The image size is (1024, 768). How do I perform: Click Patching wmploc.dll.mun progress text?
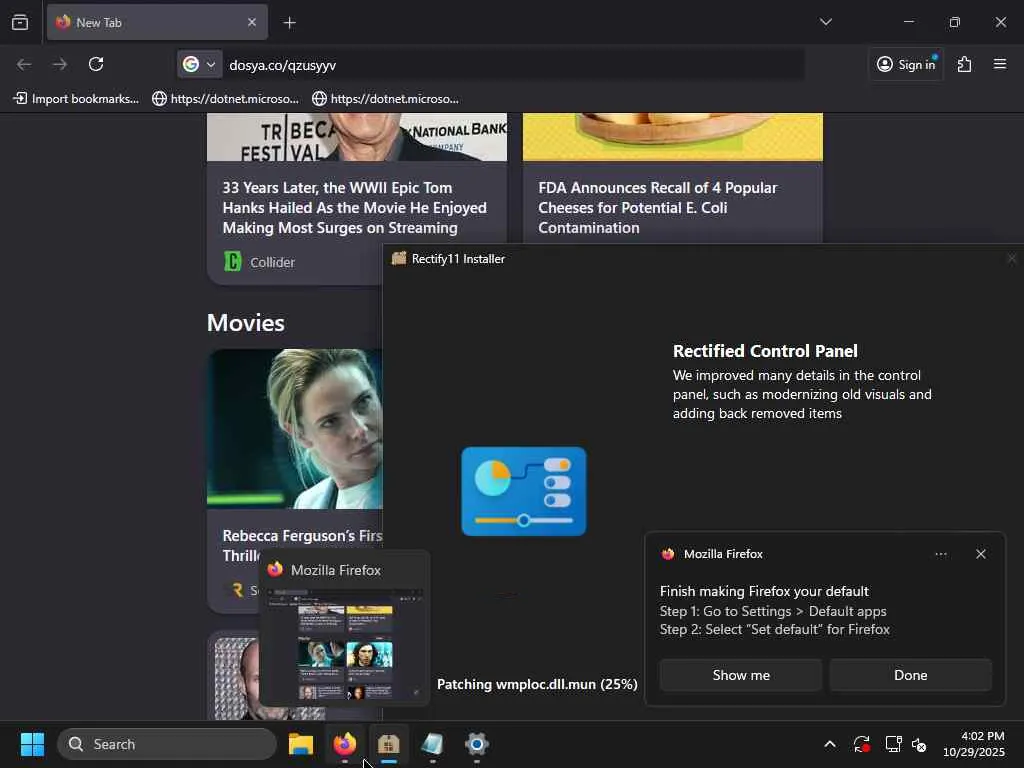537,684
